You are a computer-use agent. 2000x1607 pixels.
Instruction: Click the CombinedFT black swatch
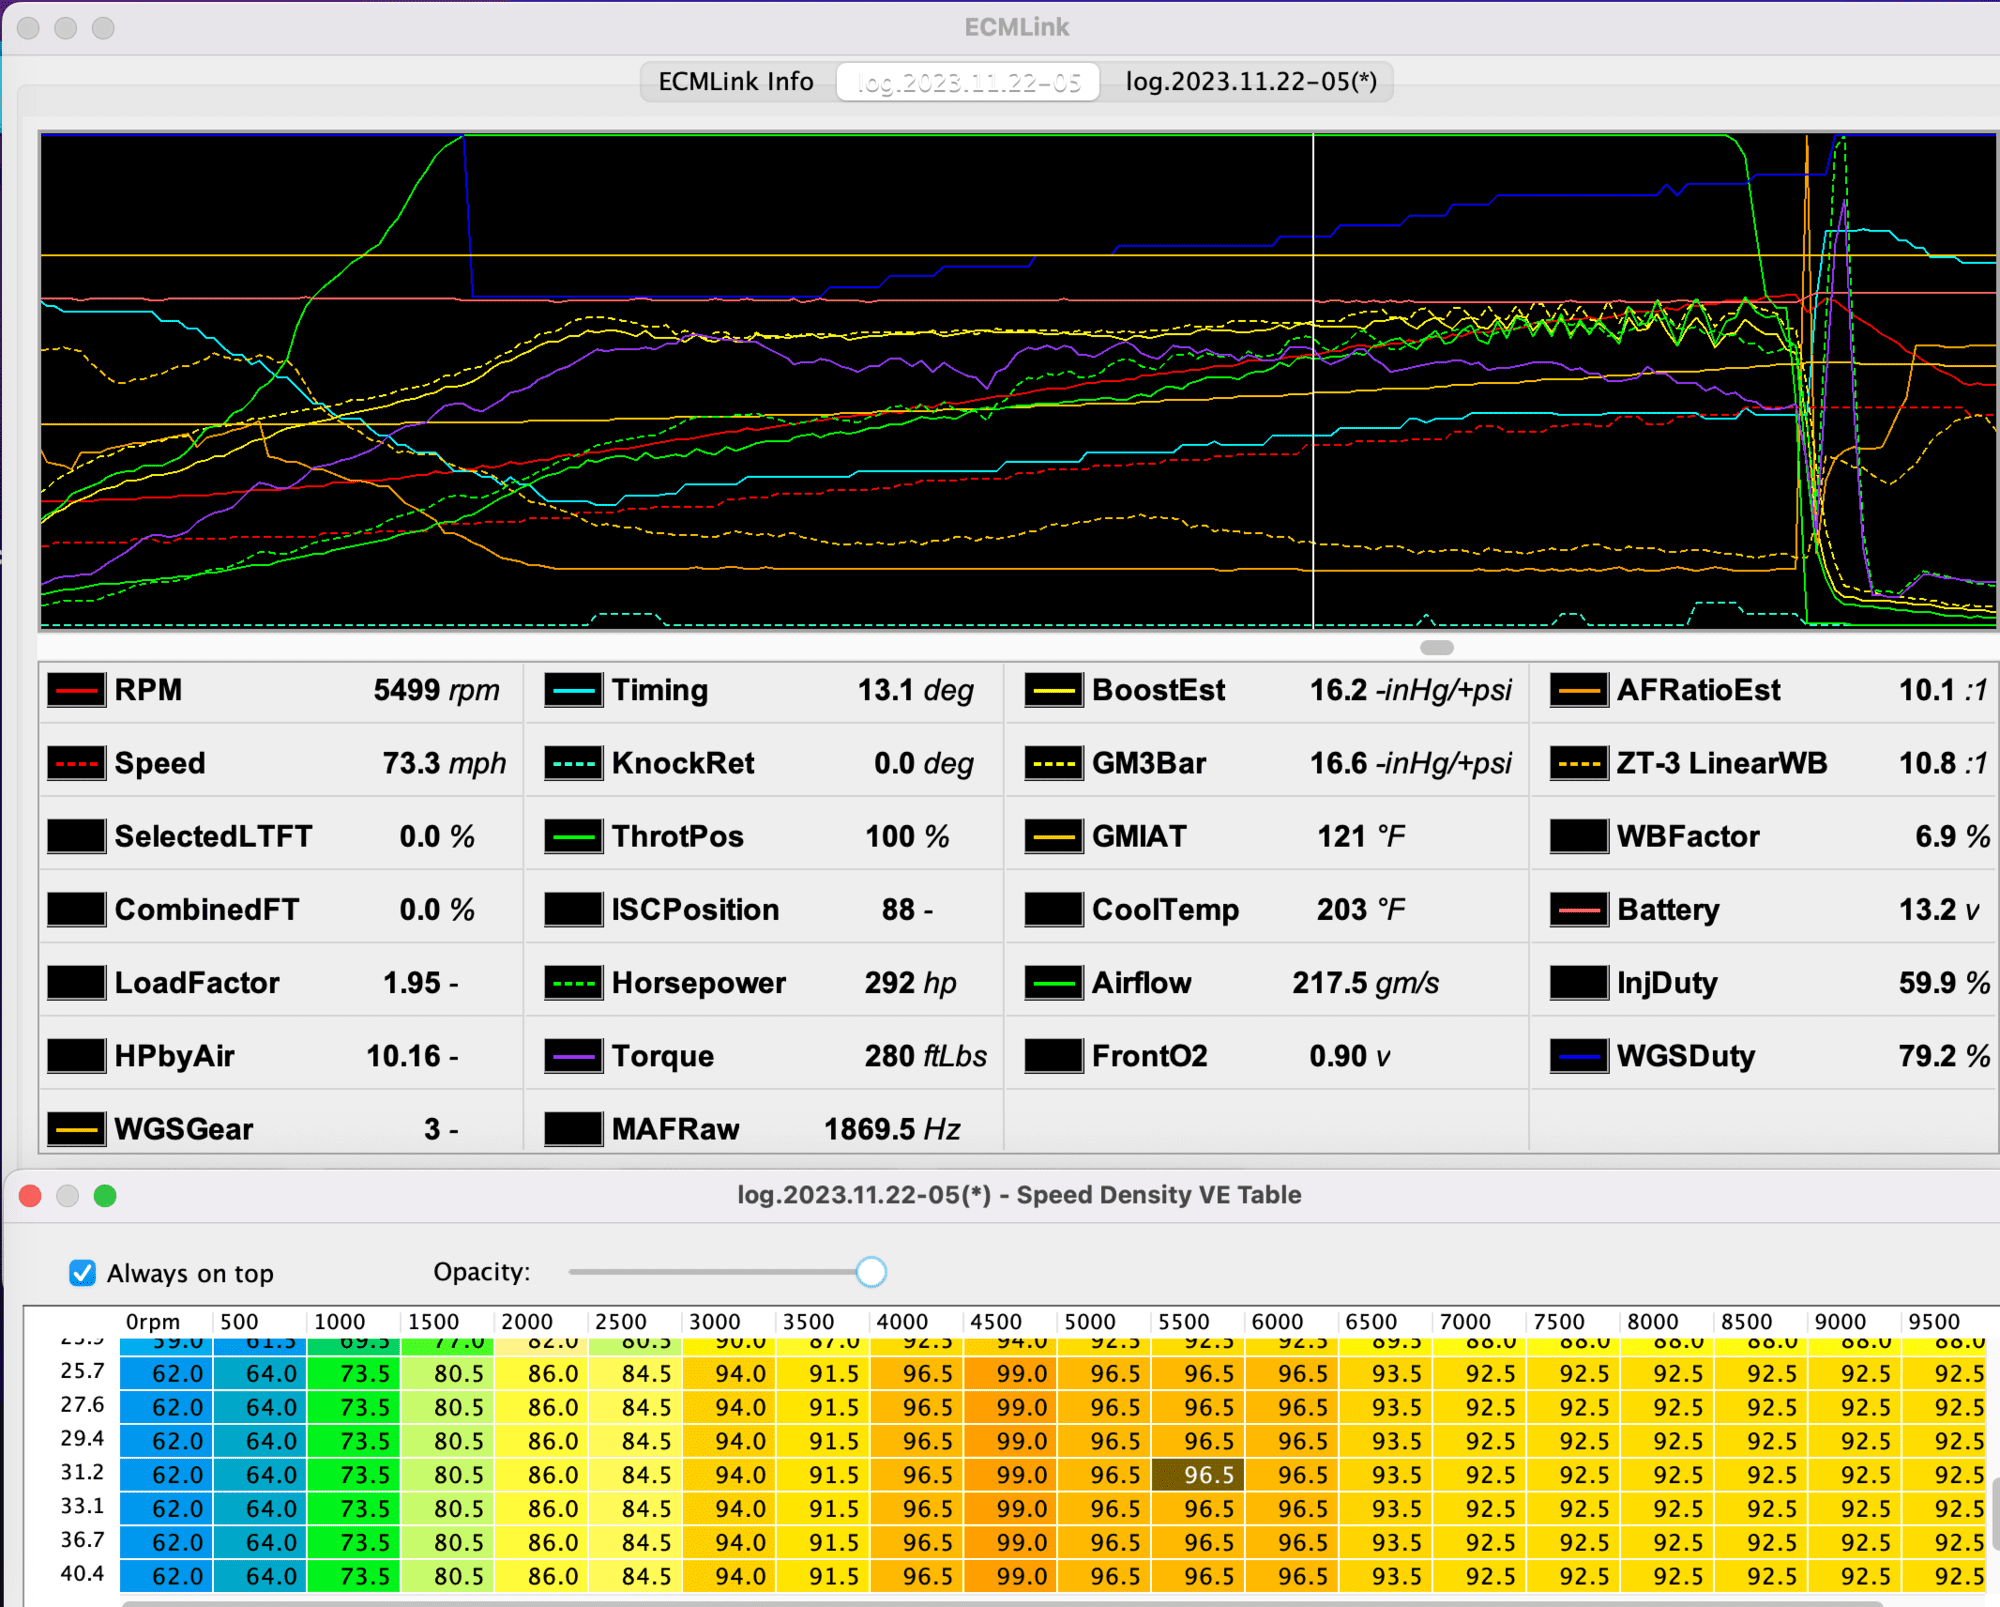[x=76, y=910]
